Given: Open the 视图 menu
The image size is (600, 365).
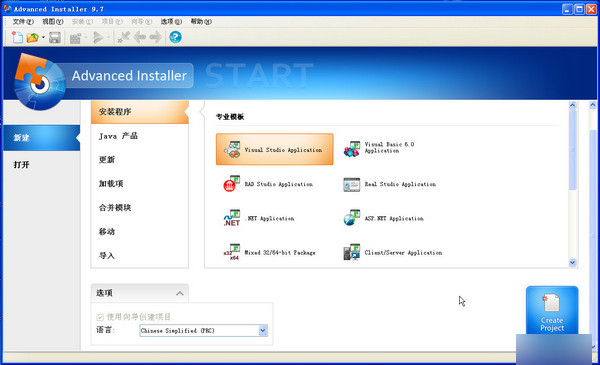Looking at the screenshot, I should pos(52,21).
